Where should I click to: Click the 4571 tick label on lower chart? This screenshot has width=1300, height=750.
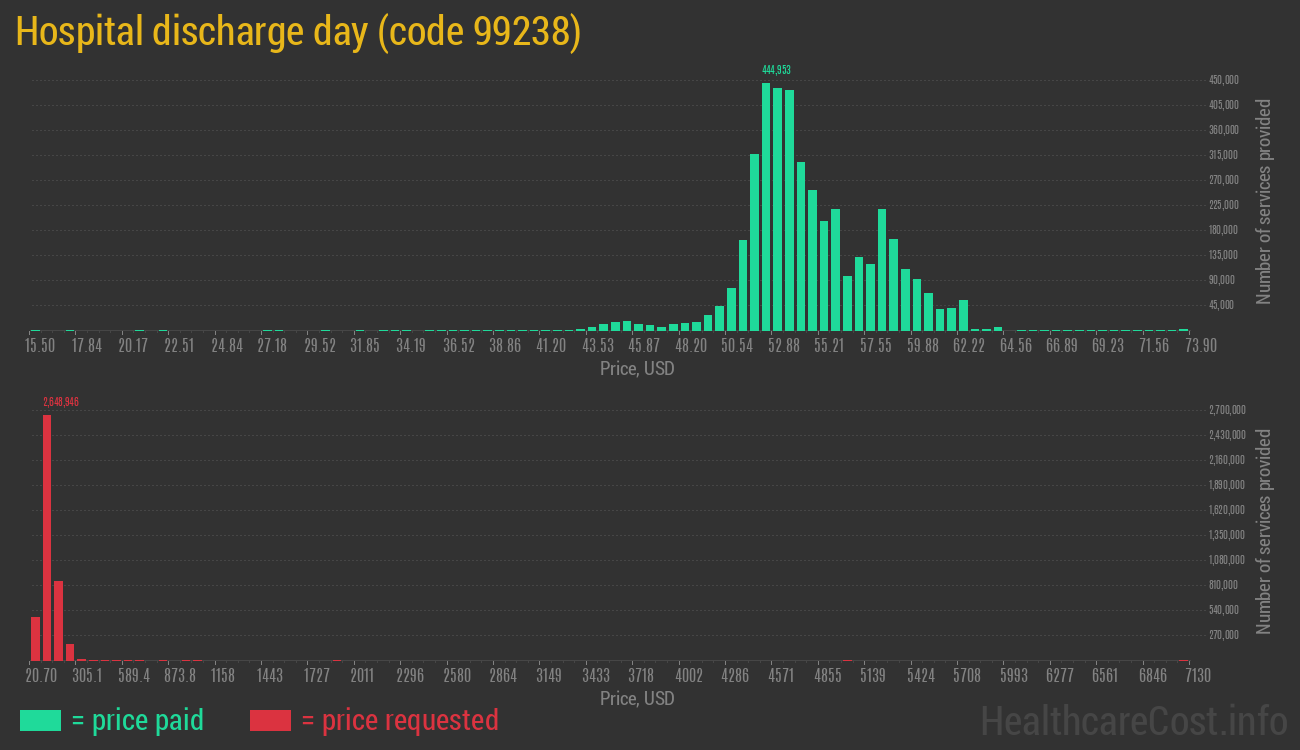tap(781, 676)
